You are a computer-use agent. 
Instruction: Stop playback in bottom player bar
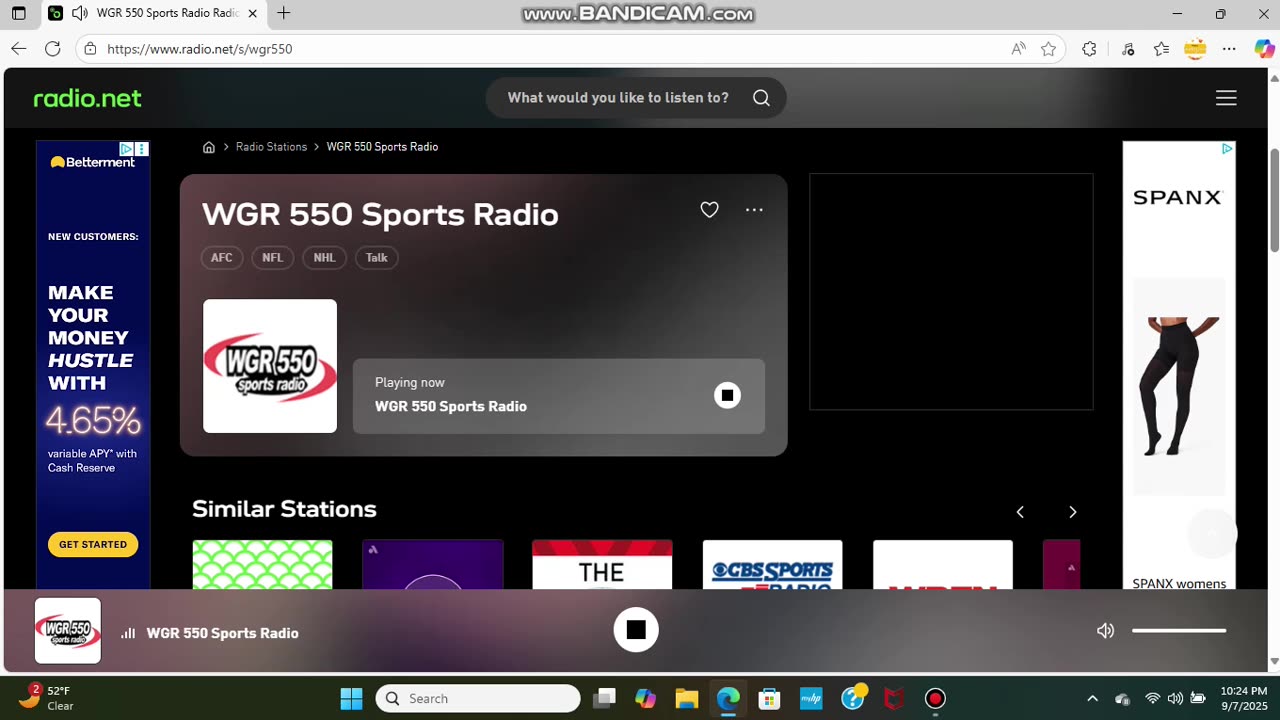(x=636, y=630)
